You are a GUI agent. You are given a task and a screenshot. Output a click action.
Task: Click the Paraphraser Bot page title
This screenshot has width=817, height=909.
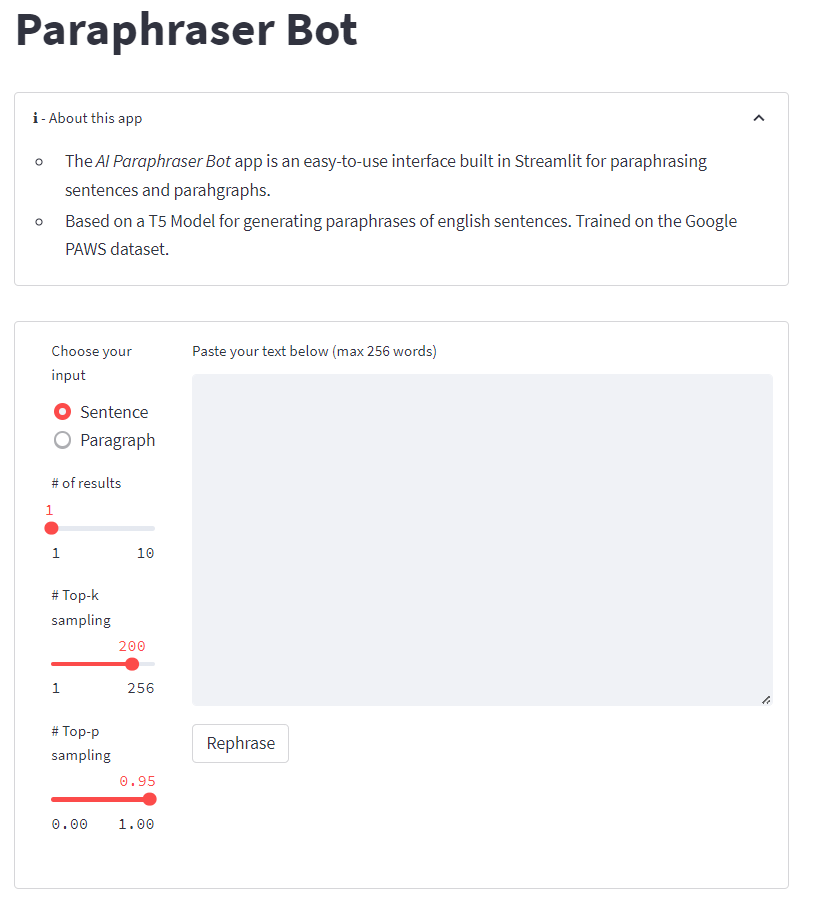(186, 31)
